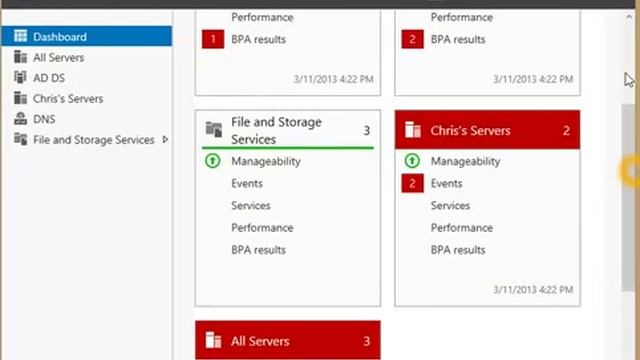Open BPA results in File and Storage Services tile
This screenshot has height=360, width=640.
(x=258, y=250)
